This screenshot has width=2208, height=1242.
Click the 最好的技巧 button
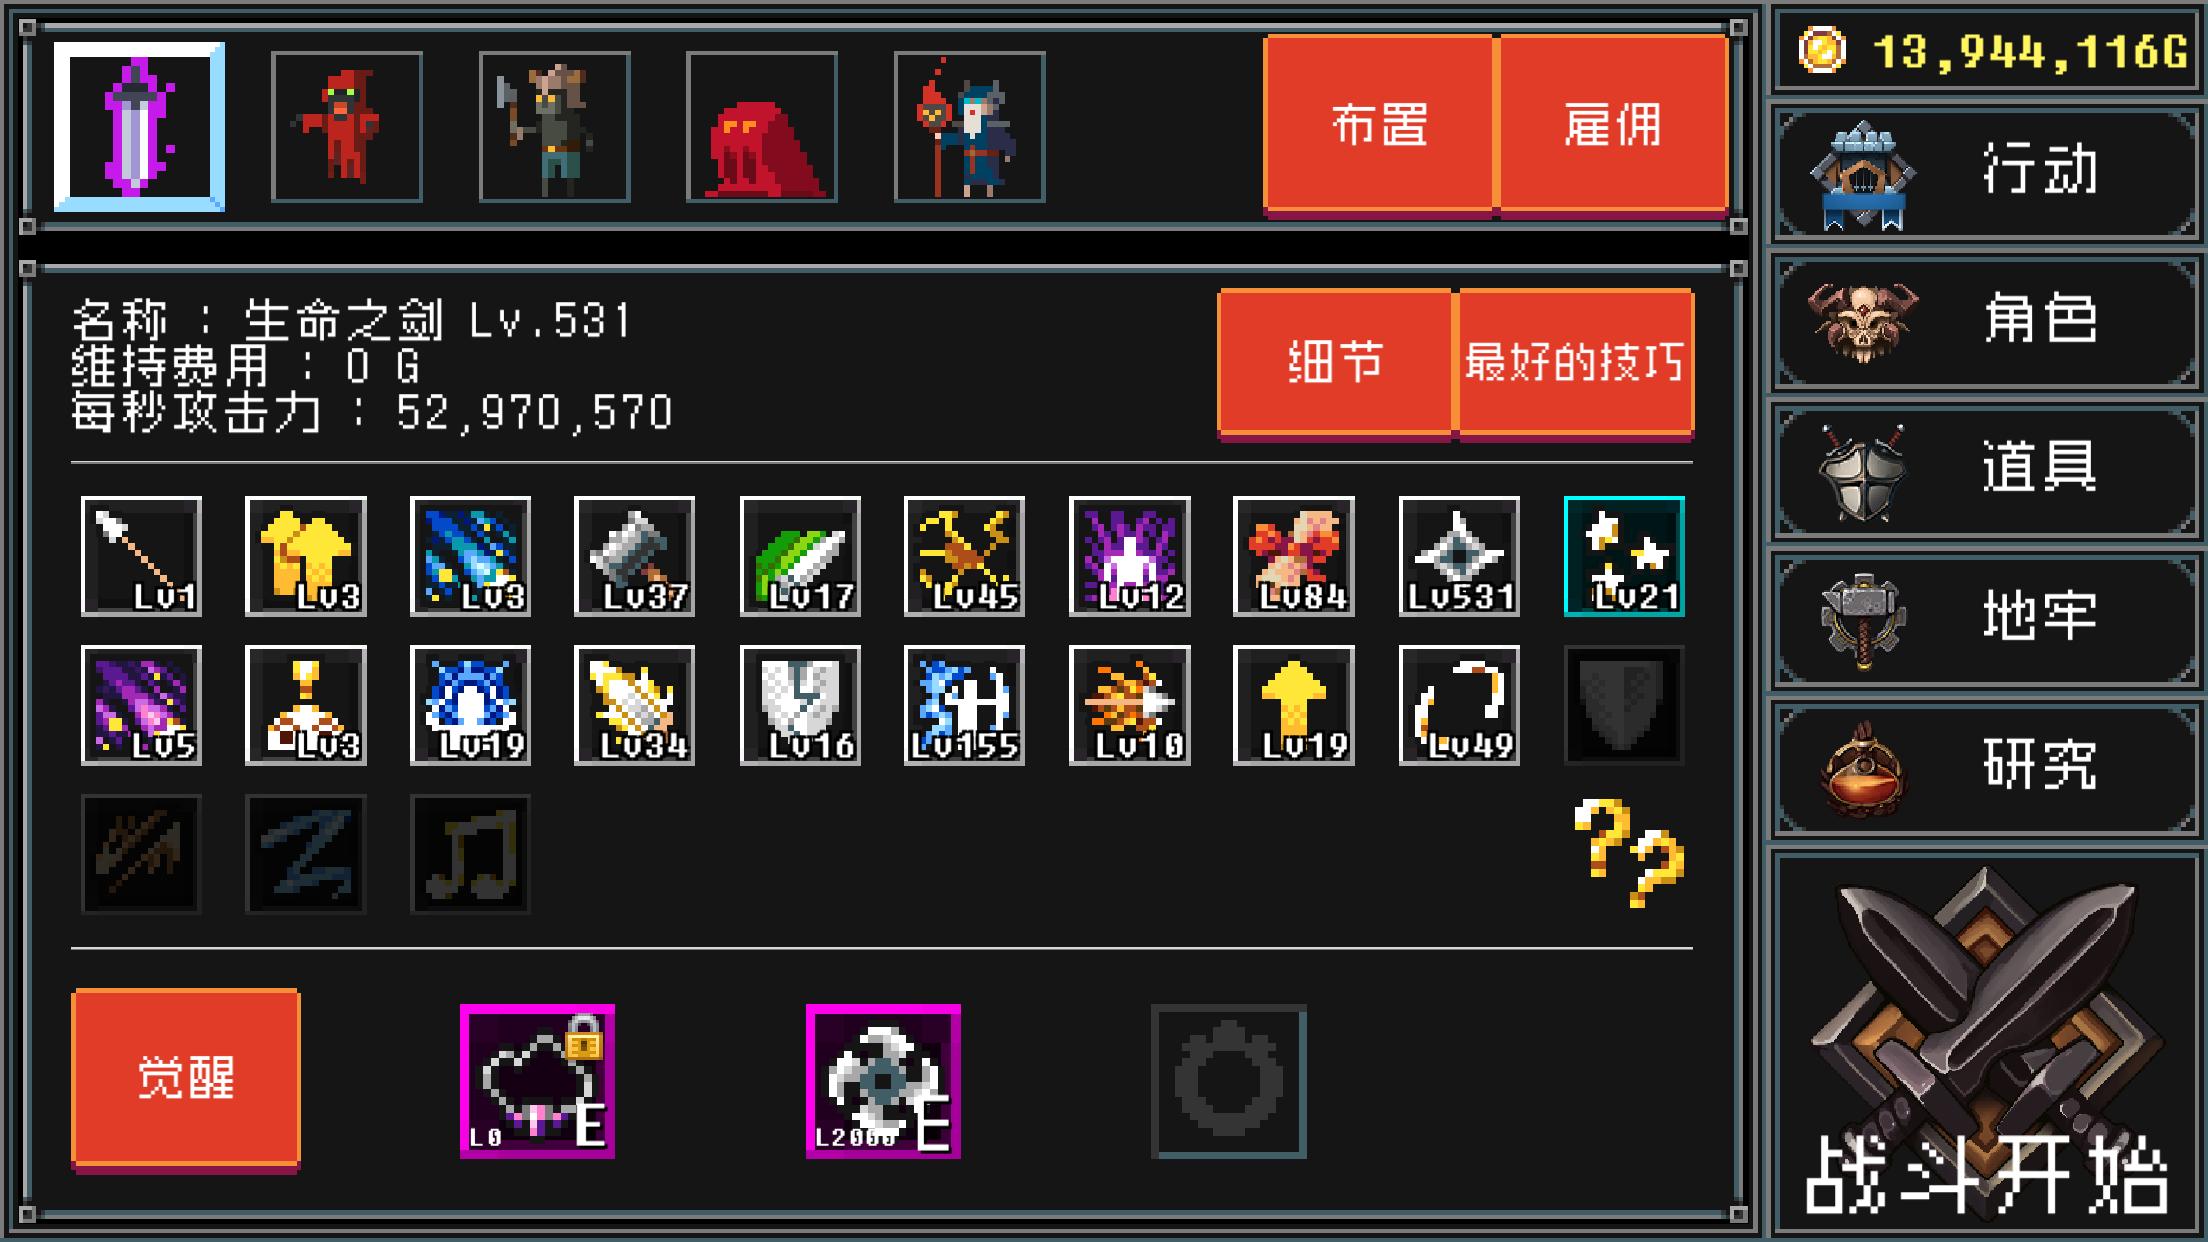[1575, 362]
